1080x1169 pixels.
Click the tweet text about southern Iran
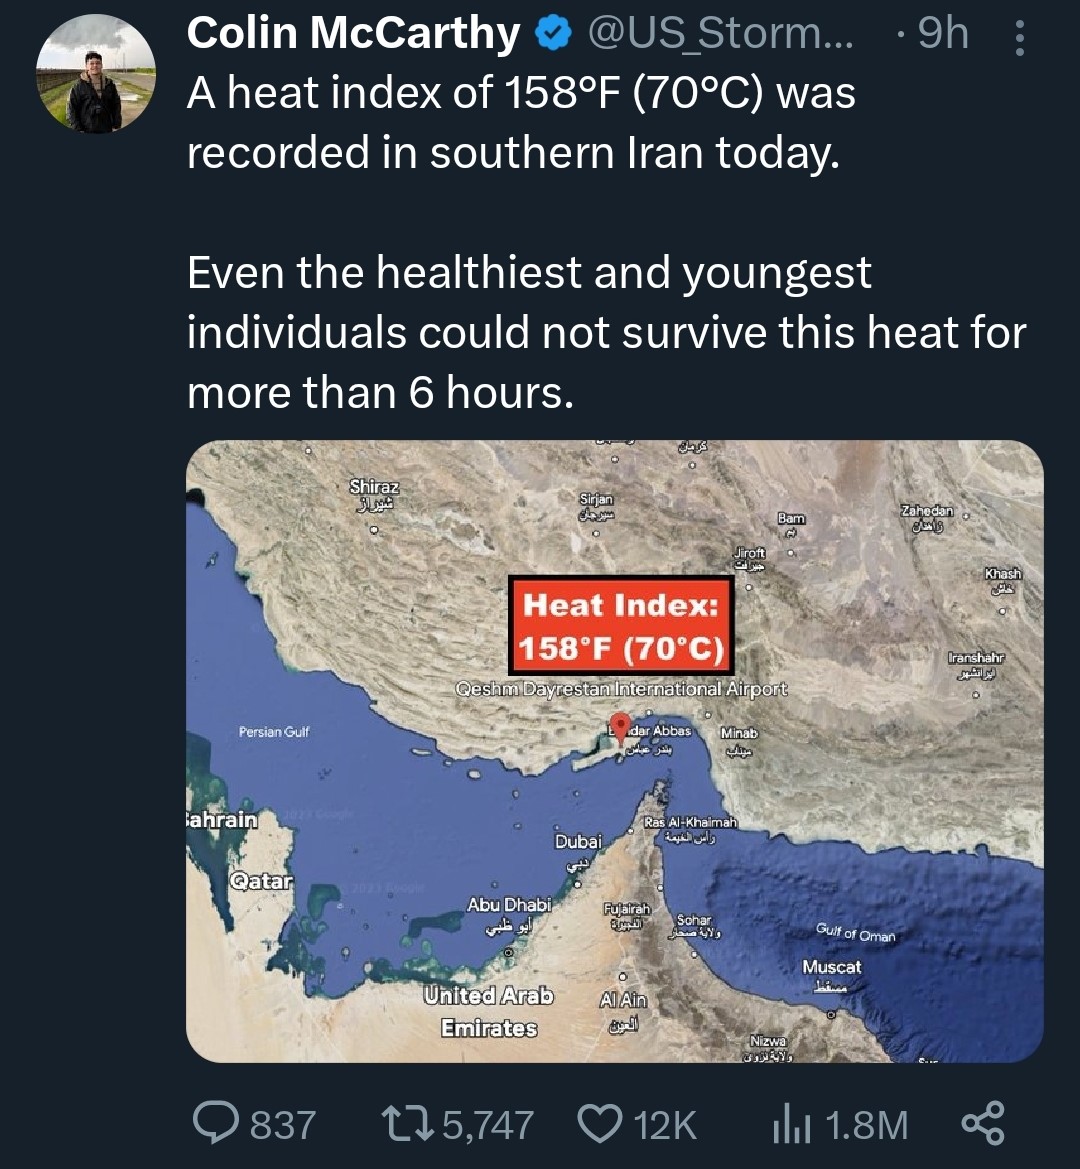[x=520, y=122]
